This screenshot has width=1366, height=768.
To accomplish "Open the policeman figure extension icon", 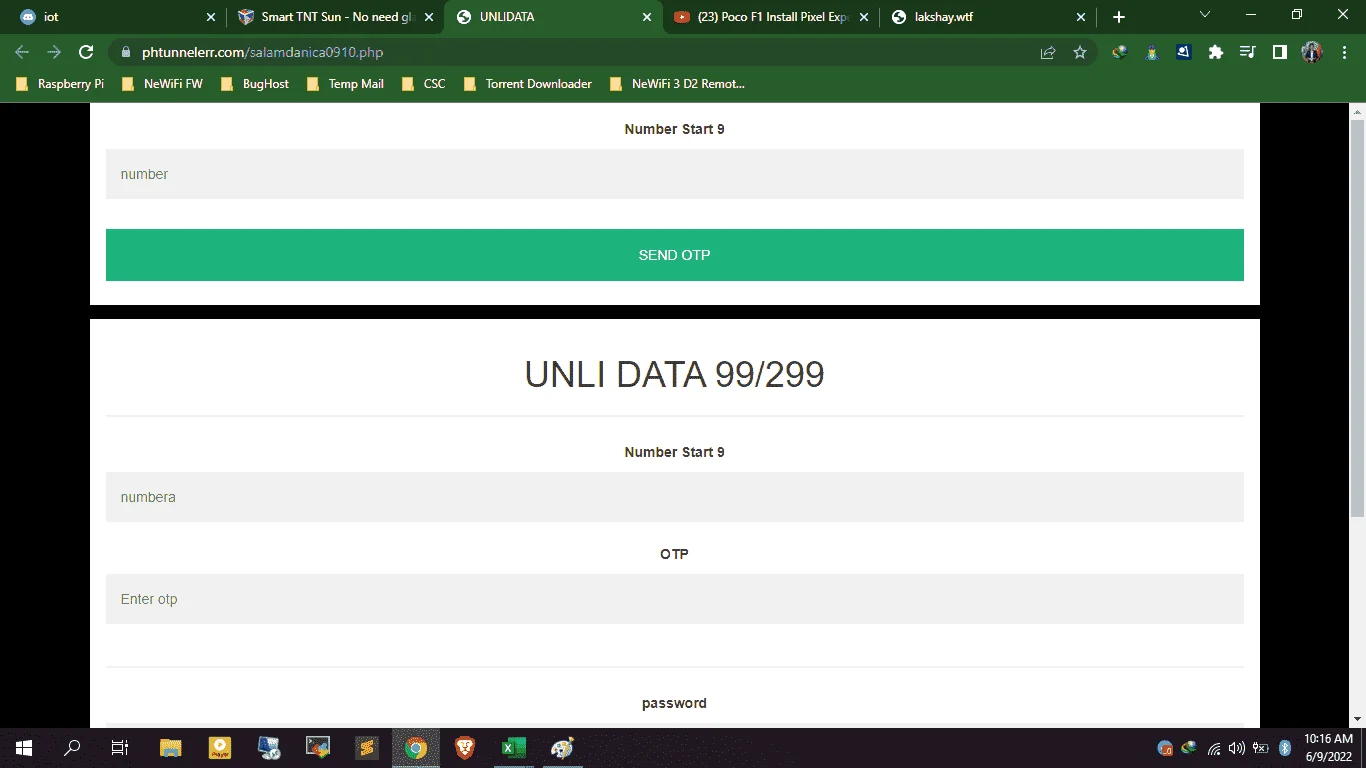I will click(1152, 53).
